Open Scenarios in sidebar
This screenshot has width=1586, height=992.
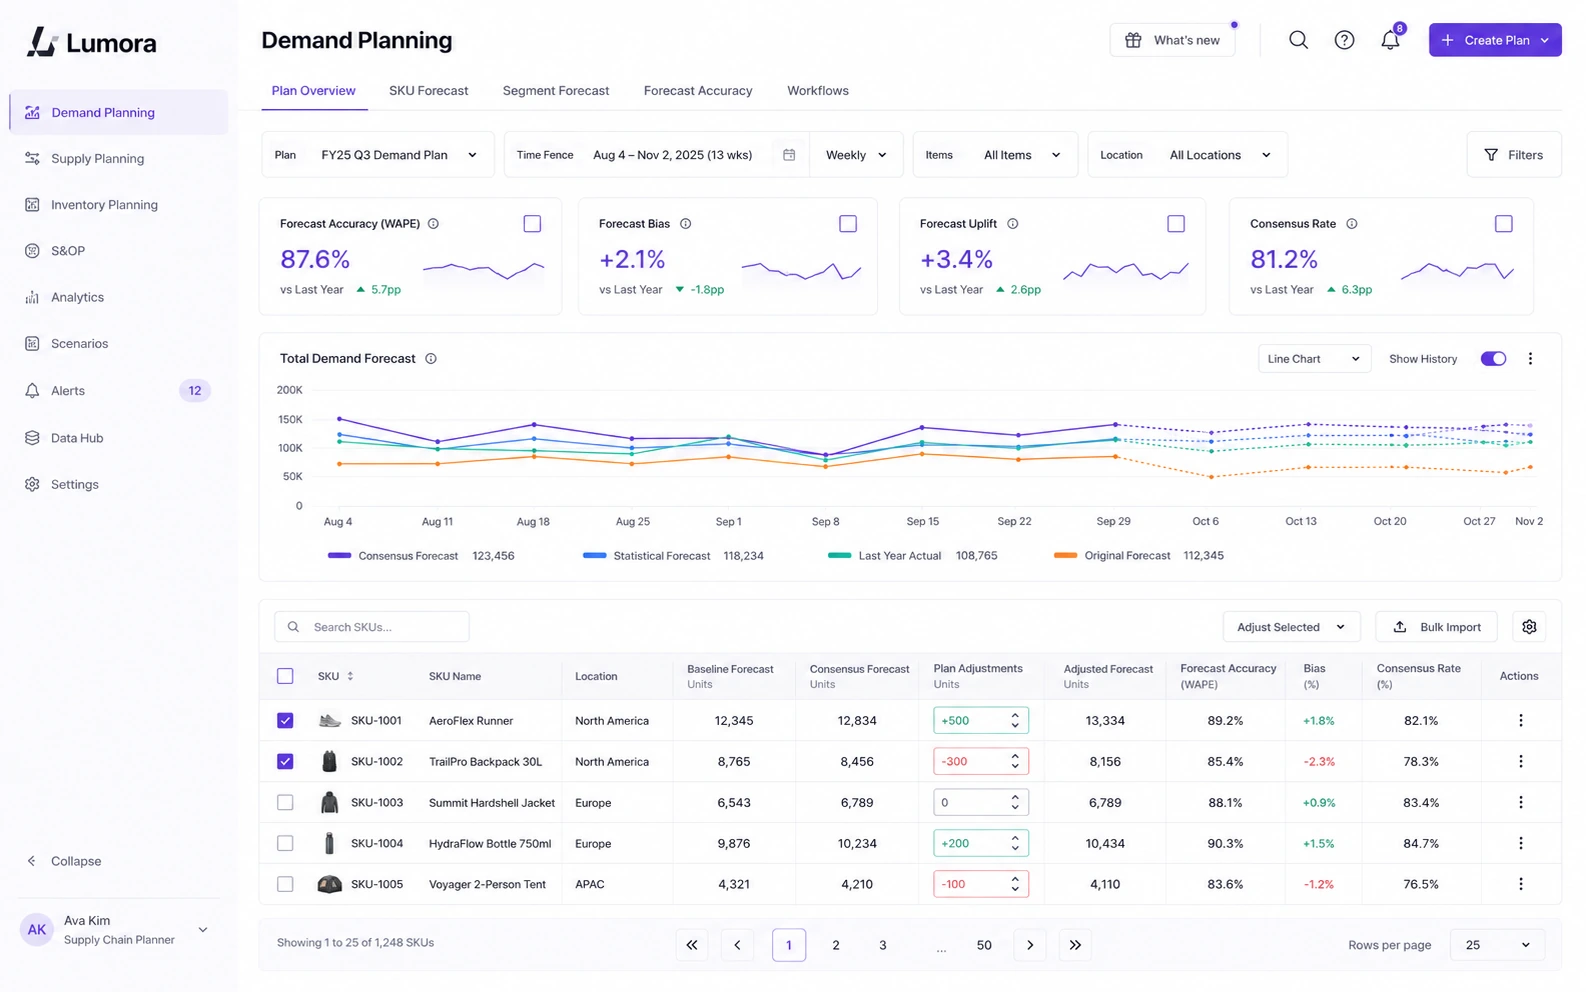point(119,344)
